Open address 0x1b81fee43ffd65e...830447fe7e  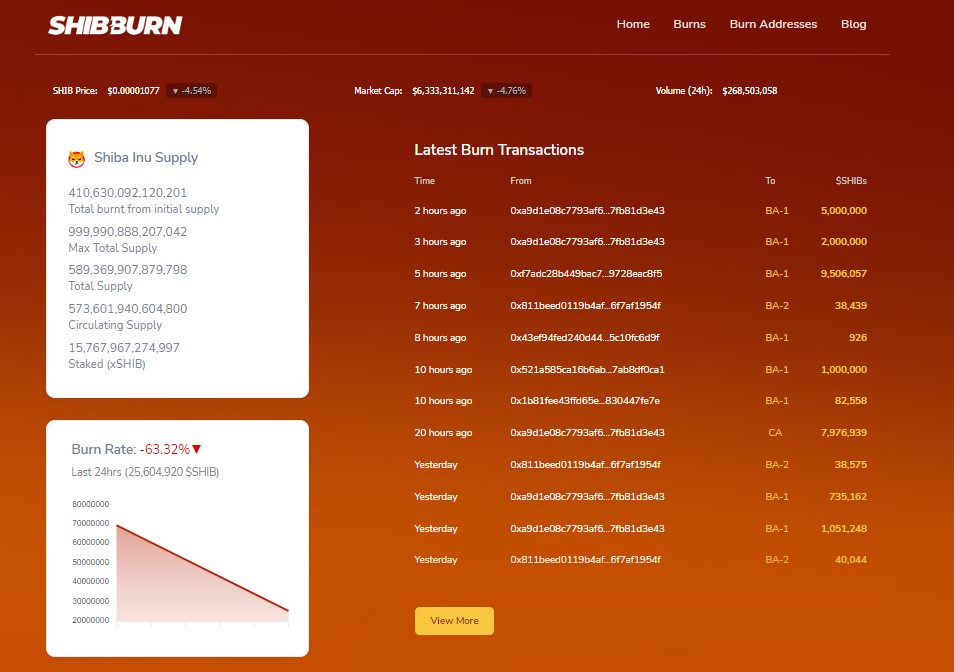(585, 401)
